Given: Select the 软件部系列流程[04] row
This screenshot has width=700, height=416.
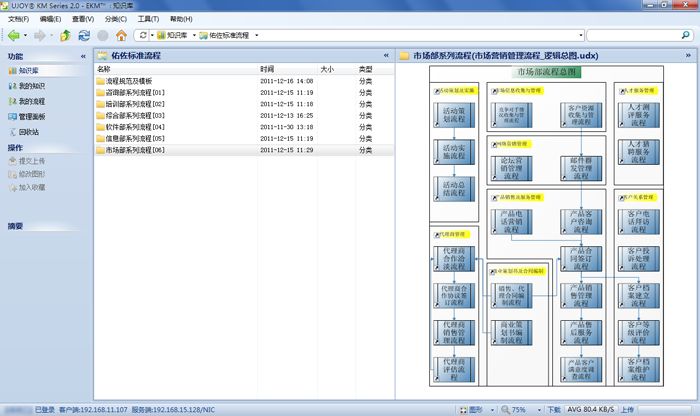Looking at the screenshot, I should tap(244, 127).
